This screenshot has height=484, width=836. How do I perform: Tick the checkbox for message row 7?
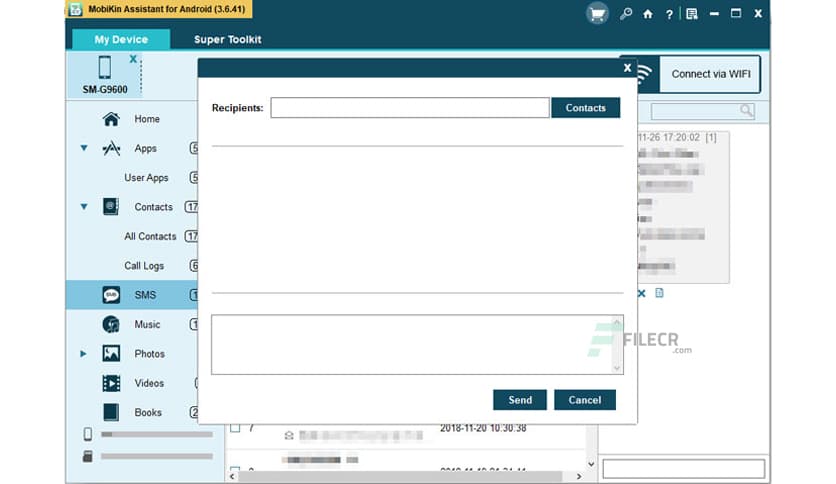click(x=235, y=428)
